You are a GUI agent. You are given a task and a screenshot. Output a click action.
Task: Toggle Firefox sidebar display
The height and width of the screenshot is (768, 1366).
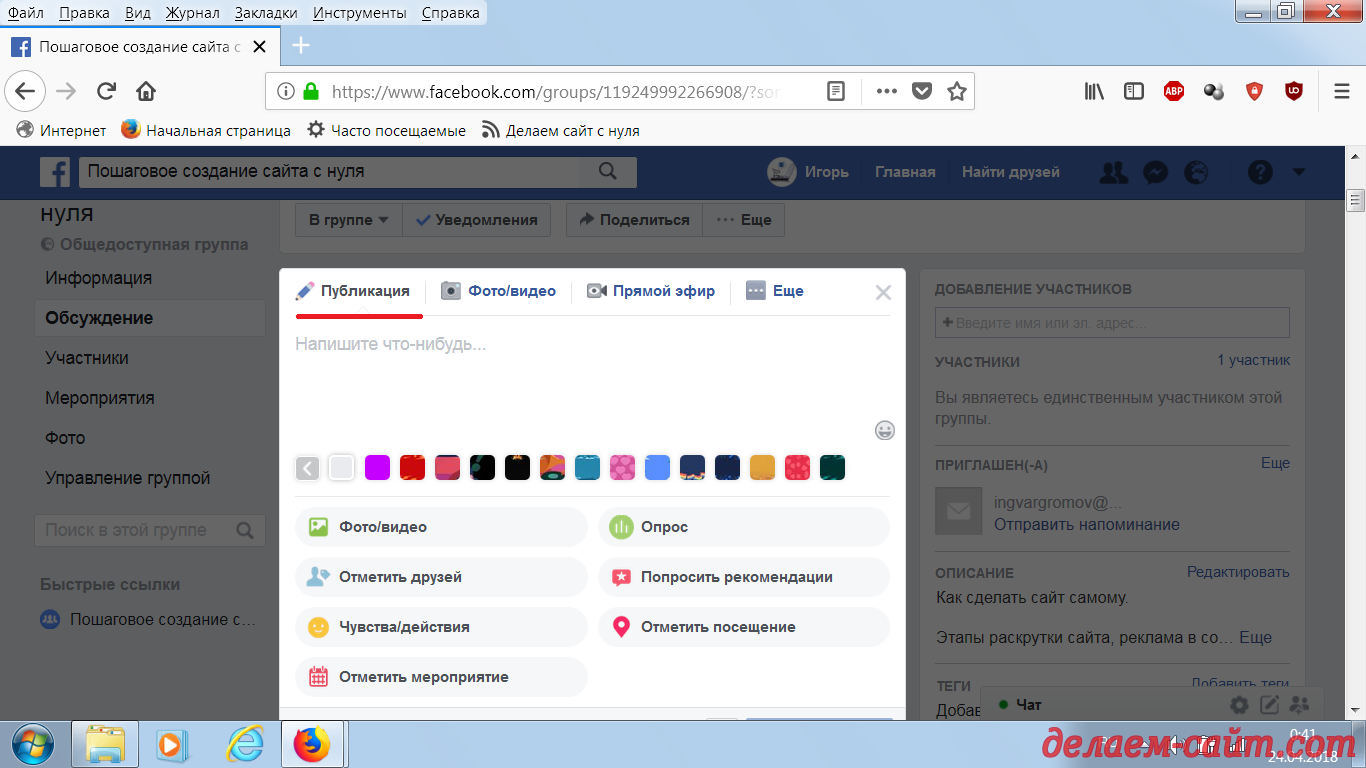click(x=1134, y=91)
